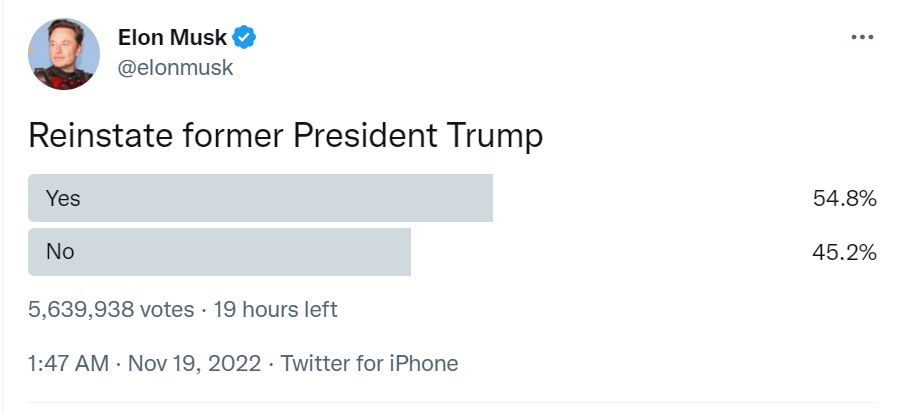Click the tweet text about reinstating Trump

pyautogui.click(x=285, y=136)
